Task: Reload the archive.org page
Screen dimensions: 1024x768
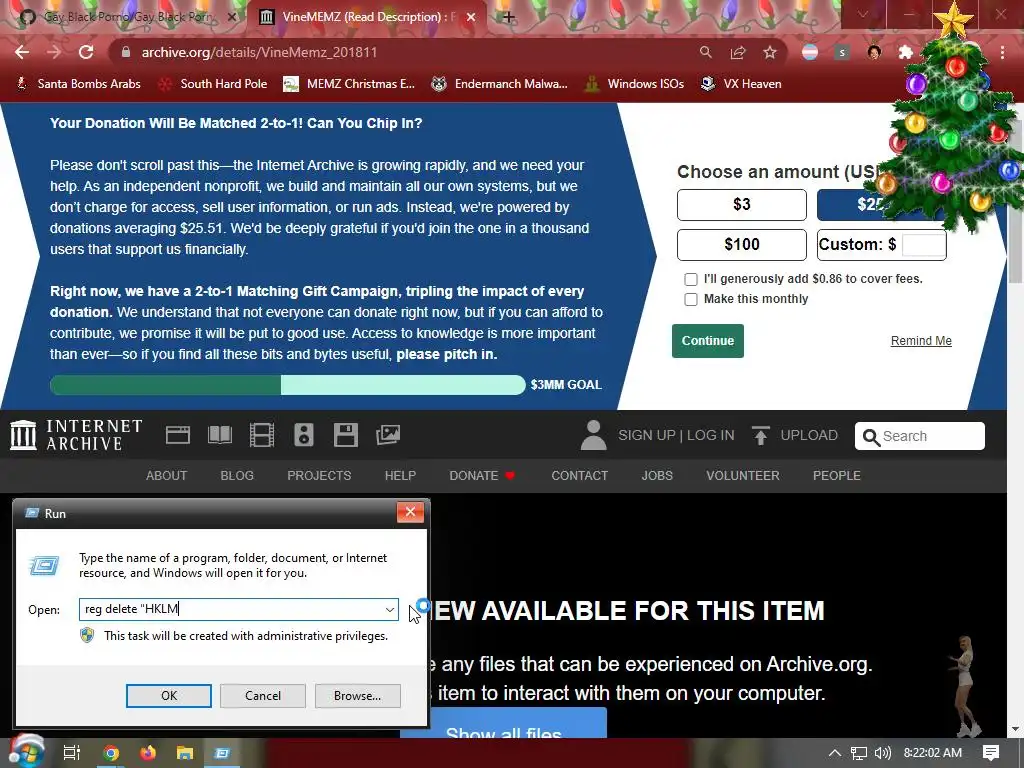Action: (86, 52)
